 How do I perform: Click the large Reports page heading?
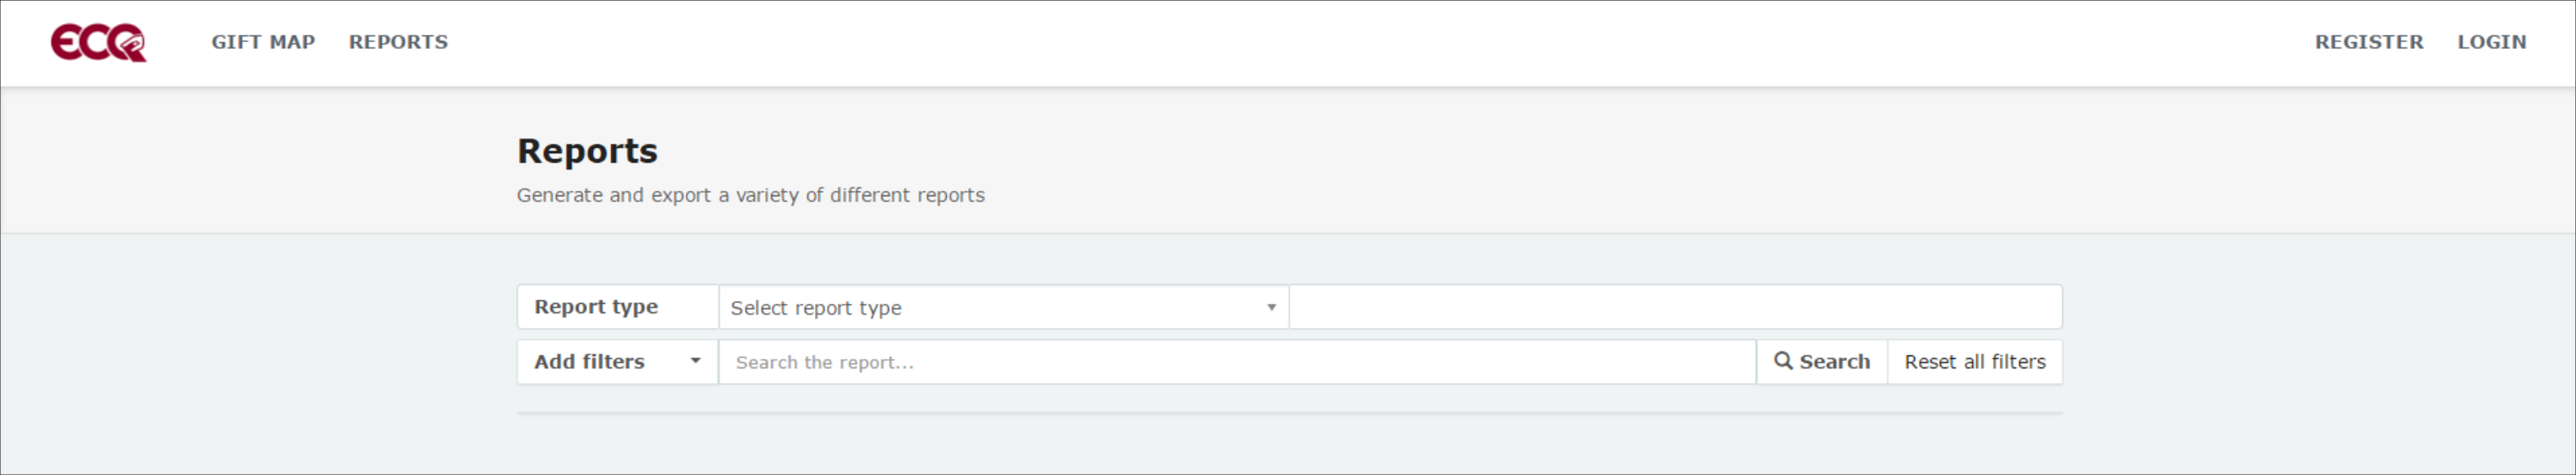coord(587,151)
